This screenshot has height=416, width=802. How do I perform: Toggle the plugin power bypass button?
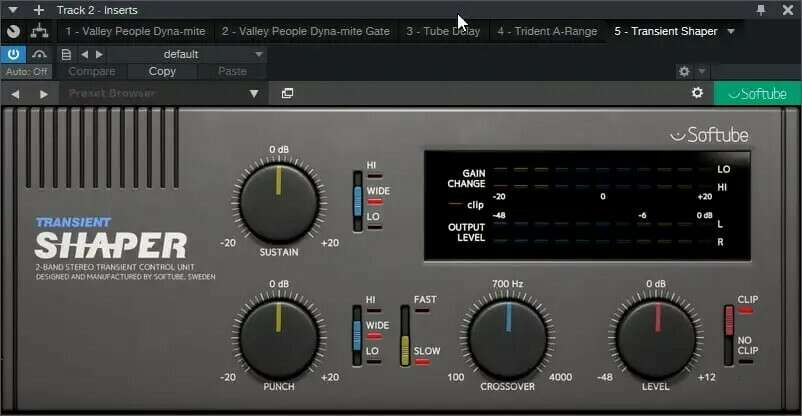coord(13,54)
